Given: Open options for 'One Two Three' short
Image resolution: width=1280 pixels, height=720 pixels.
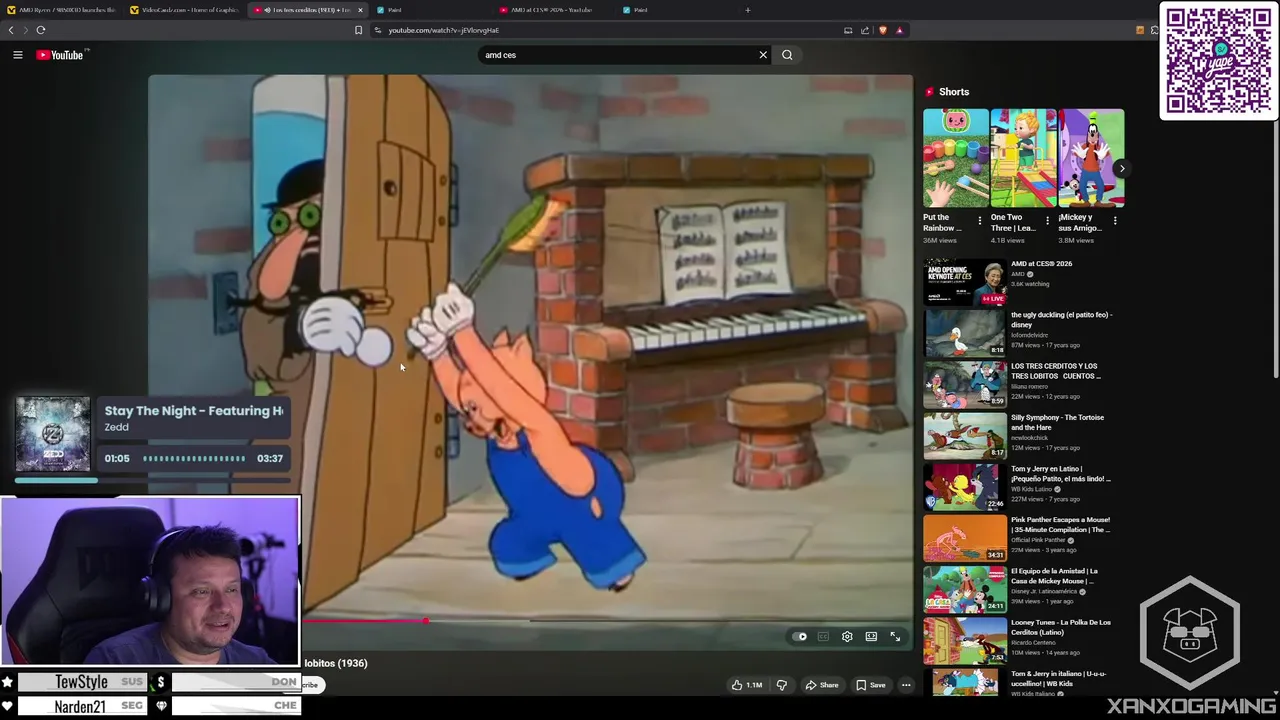Looking at the screenshot, I should (1048, 221).
